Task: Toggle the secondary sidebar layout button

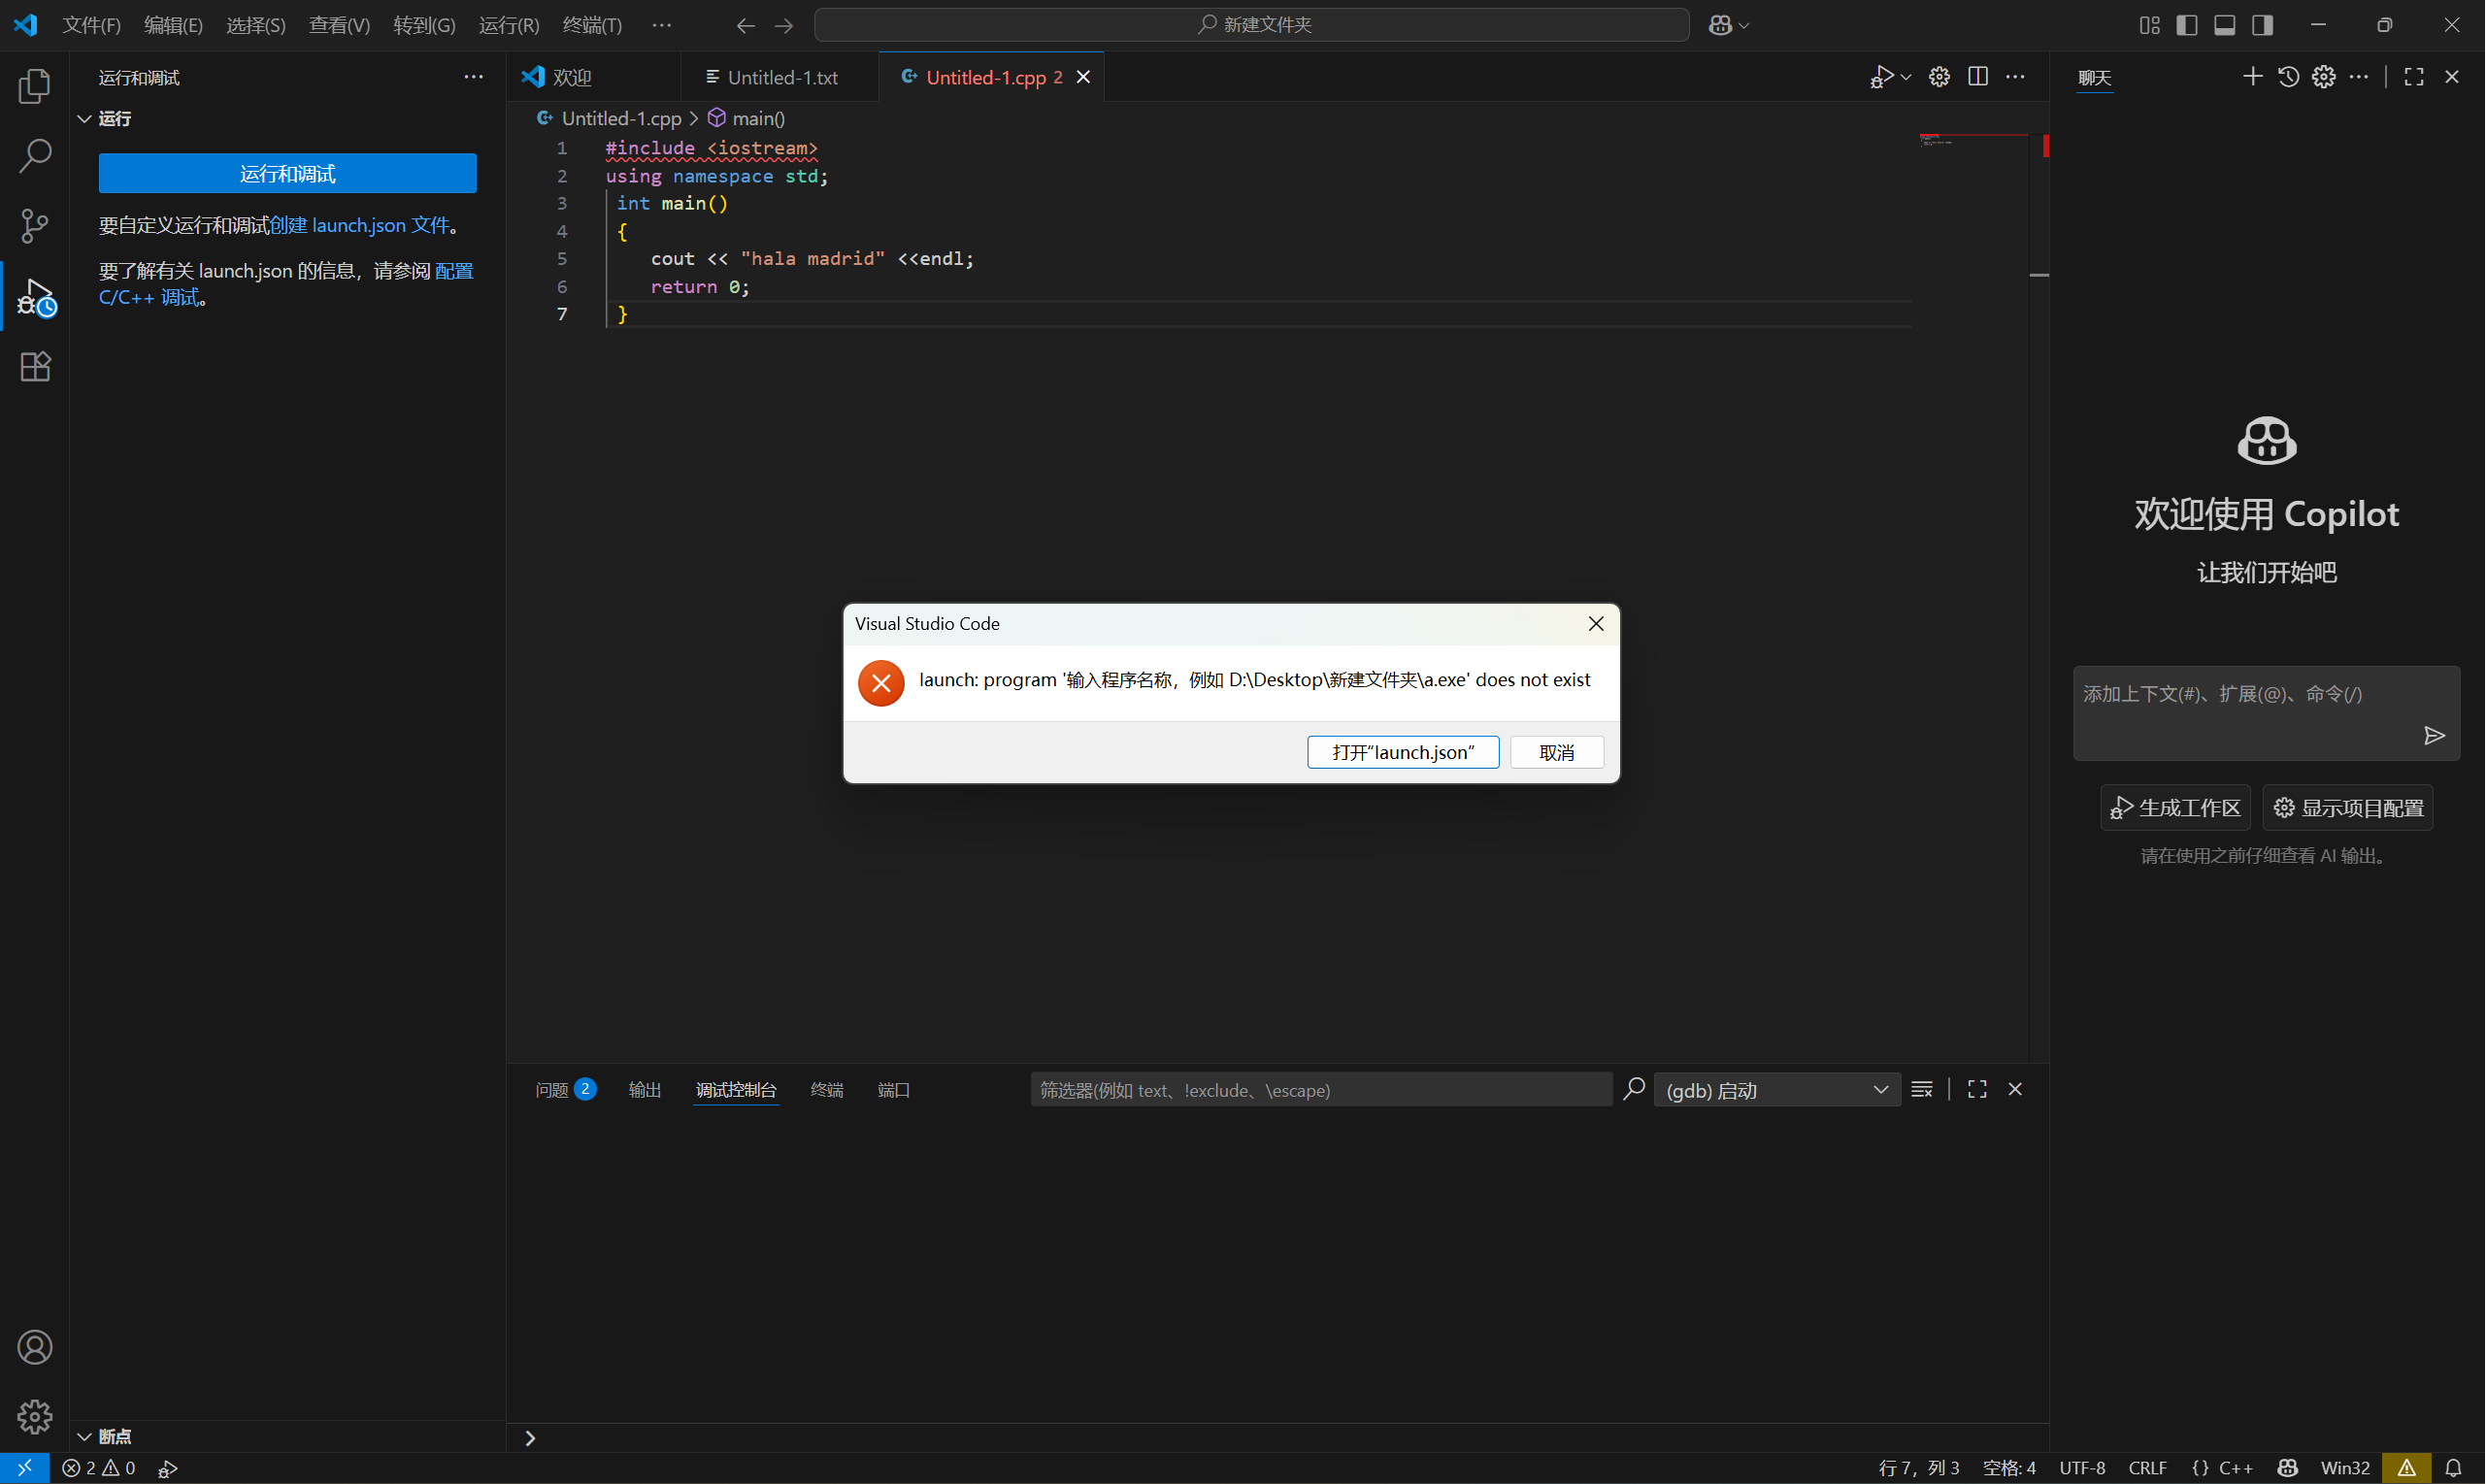Action: pyautogui.click(x=2262, y=25)
